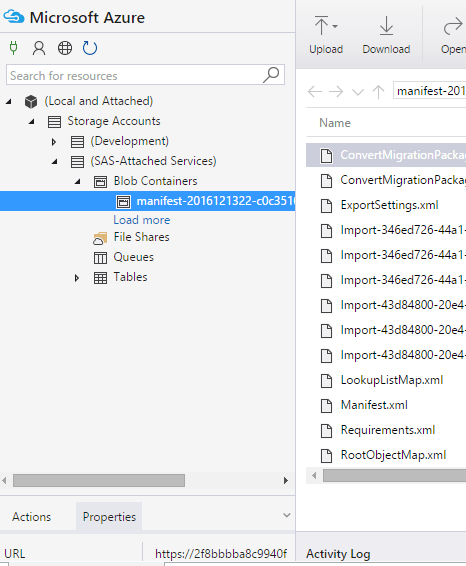Screen dimensions: 466x566
Task: Navigate back with the left arrow
Action: pos(315,91)
